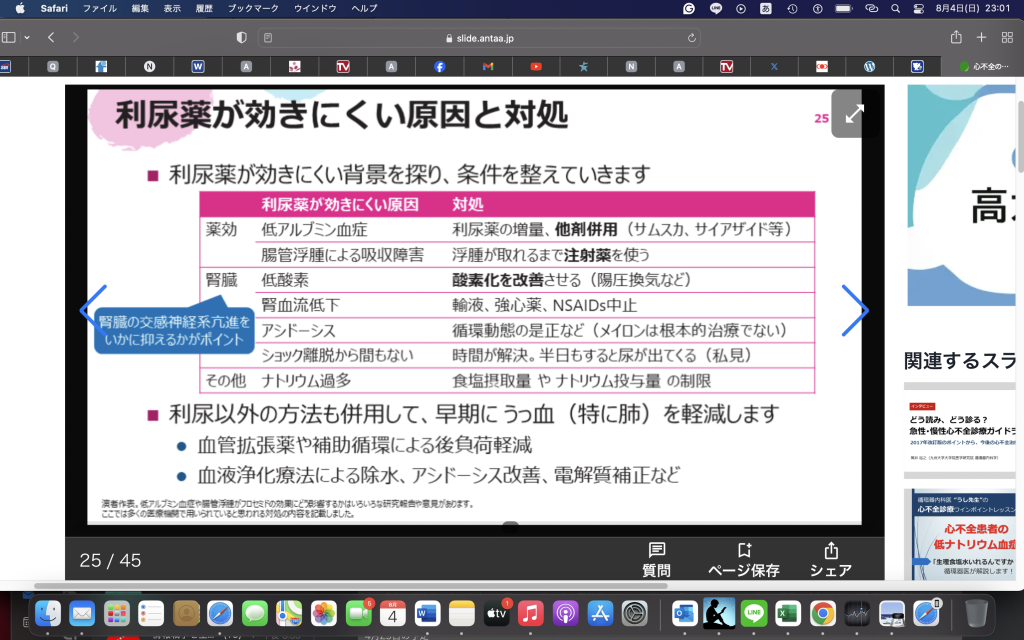Open a new Safari tab
Image resolution: width=1024 pixels, height=640 pixels.
(x=981, y=37)
